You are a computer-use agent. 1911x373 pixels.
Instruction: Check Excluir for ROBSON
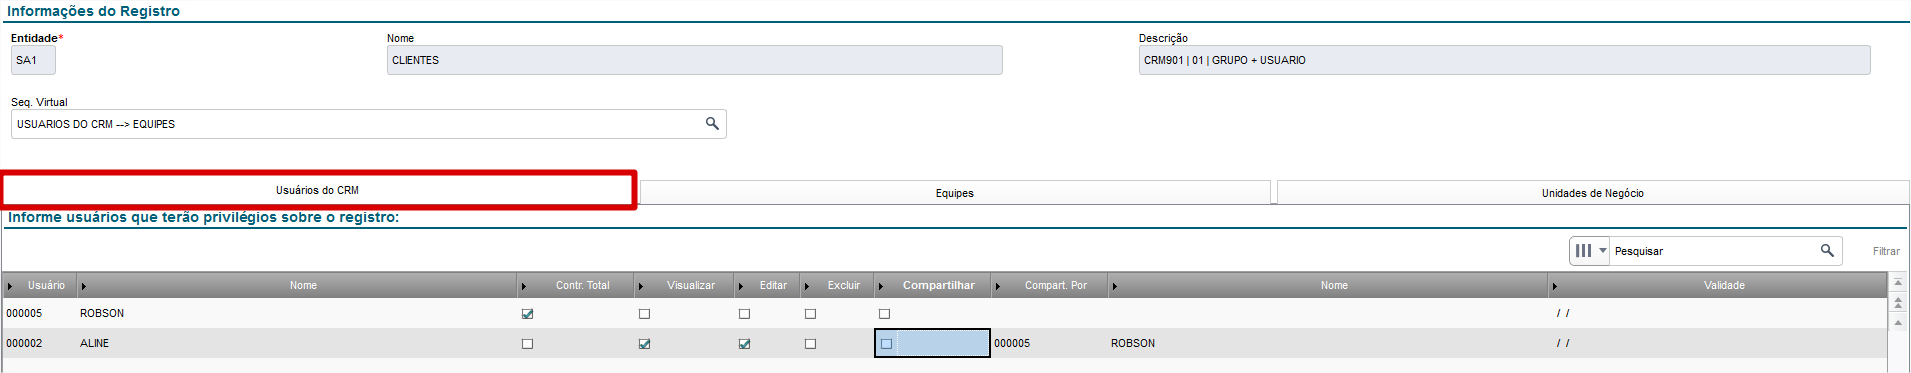(810, 314)
